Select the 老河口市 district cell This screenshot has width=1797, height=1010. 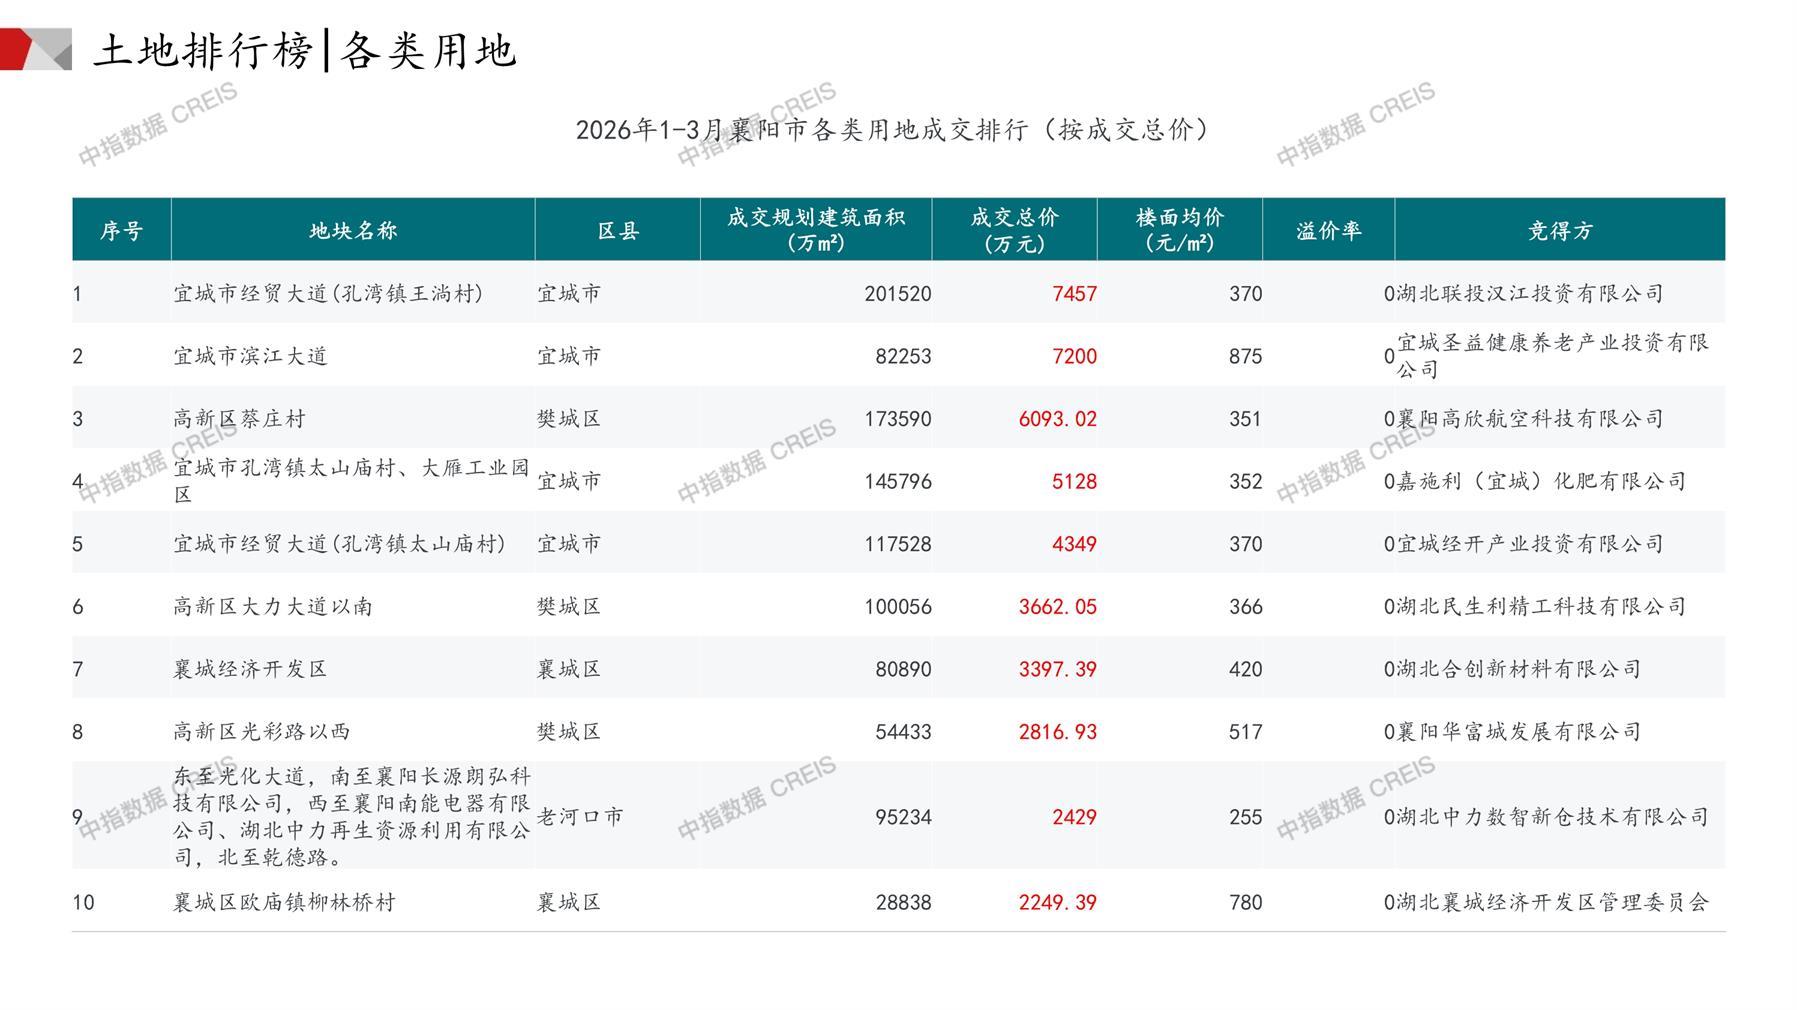[580, 817]
